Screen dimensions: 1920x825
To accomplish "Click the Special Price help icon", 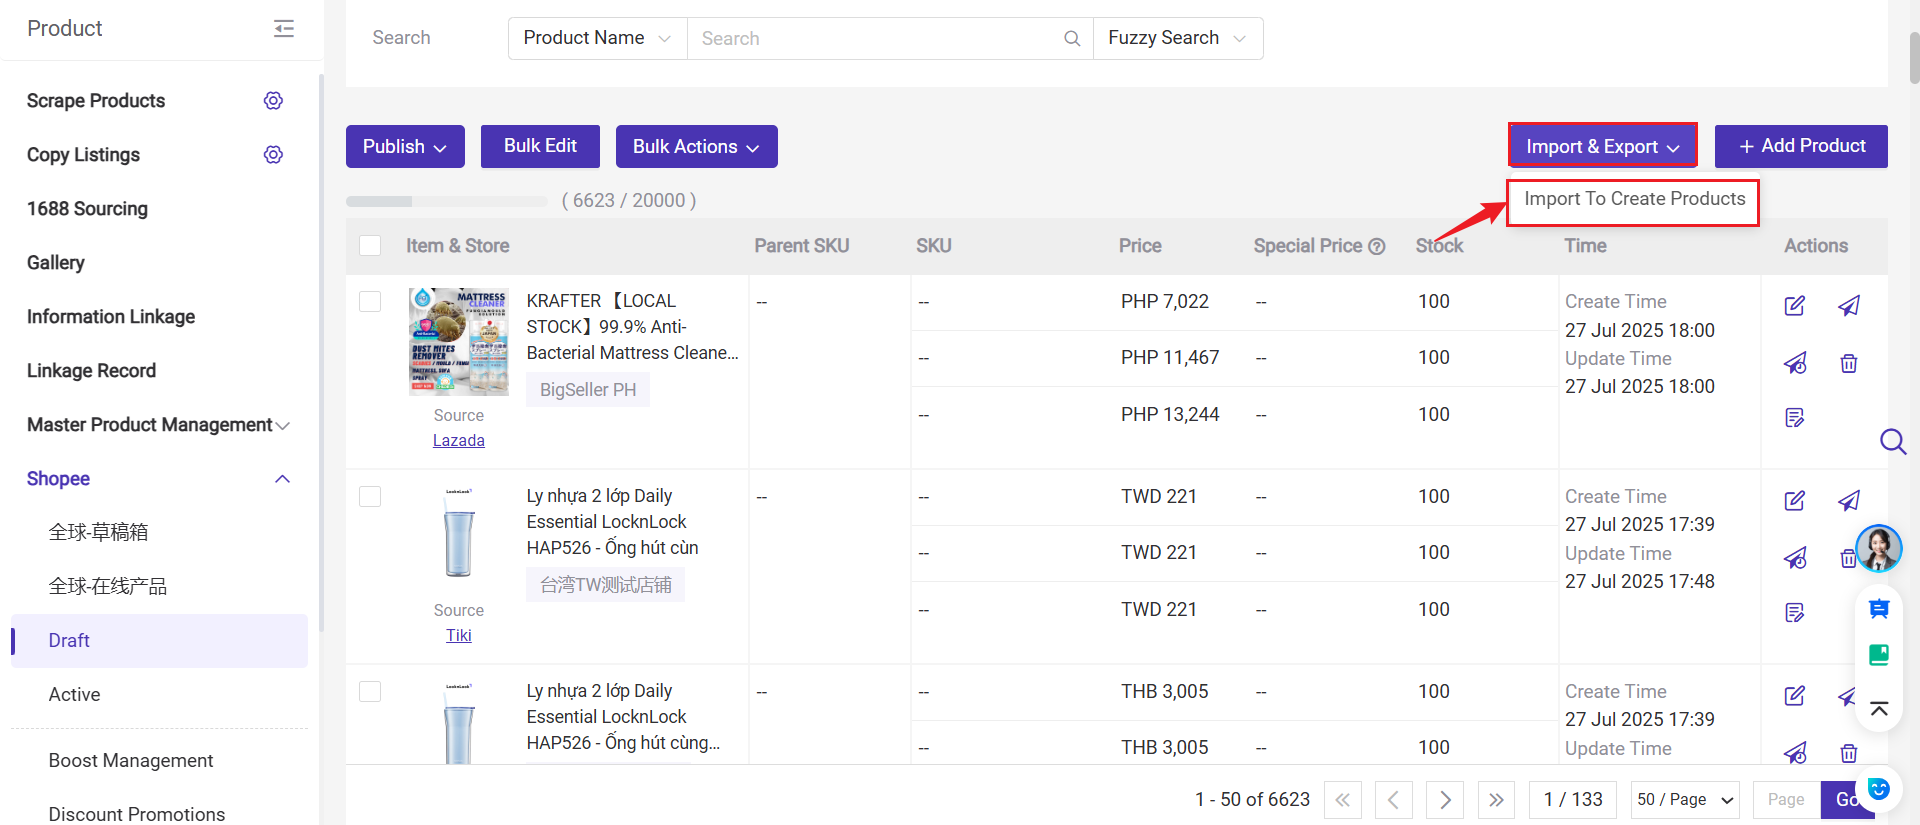I will click(x=1377, y=246).
